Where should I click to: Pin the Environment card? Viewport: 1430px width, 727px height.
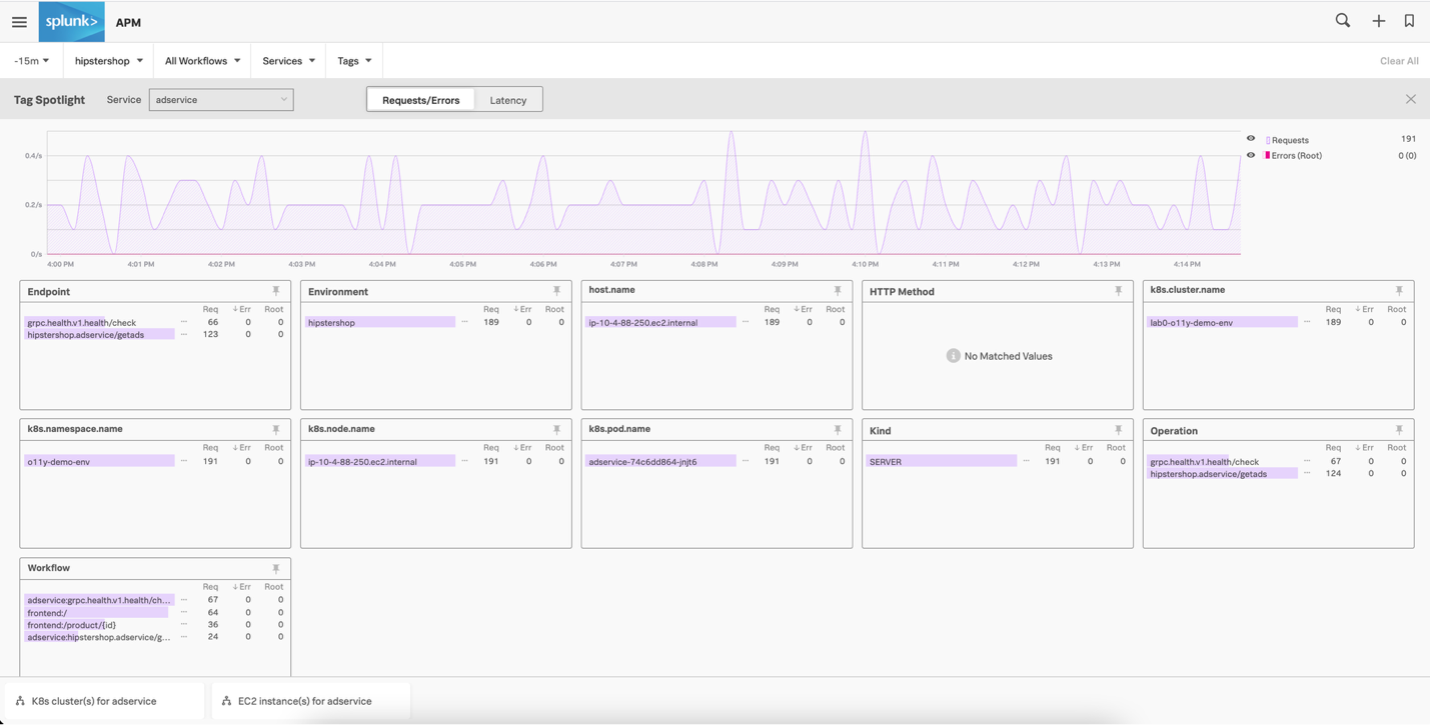point(557,291)
